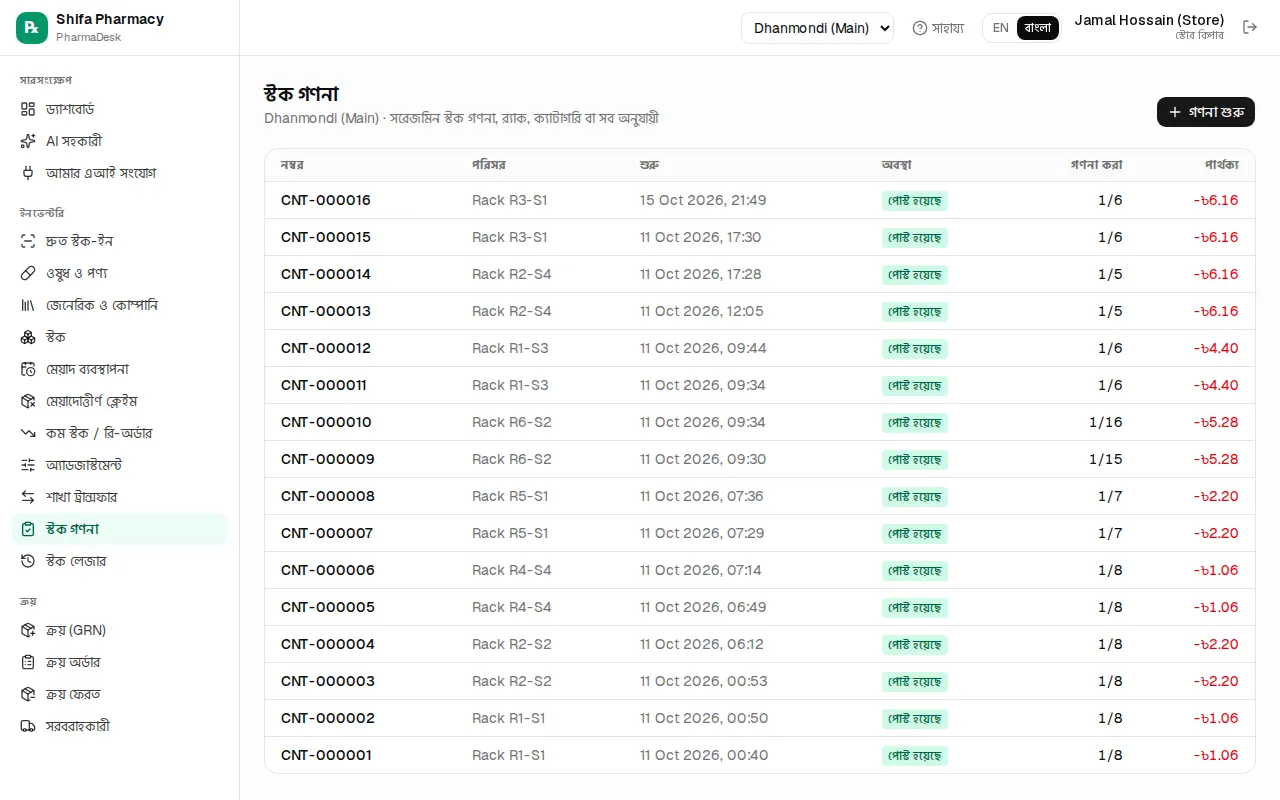Select the মেয়াদ ব্যবস্থাপনা calendar icon
Image resolution: width=1280 pixels, height=800 pixels.
click(x=28, y=369)
